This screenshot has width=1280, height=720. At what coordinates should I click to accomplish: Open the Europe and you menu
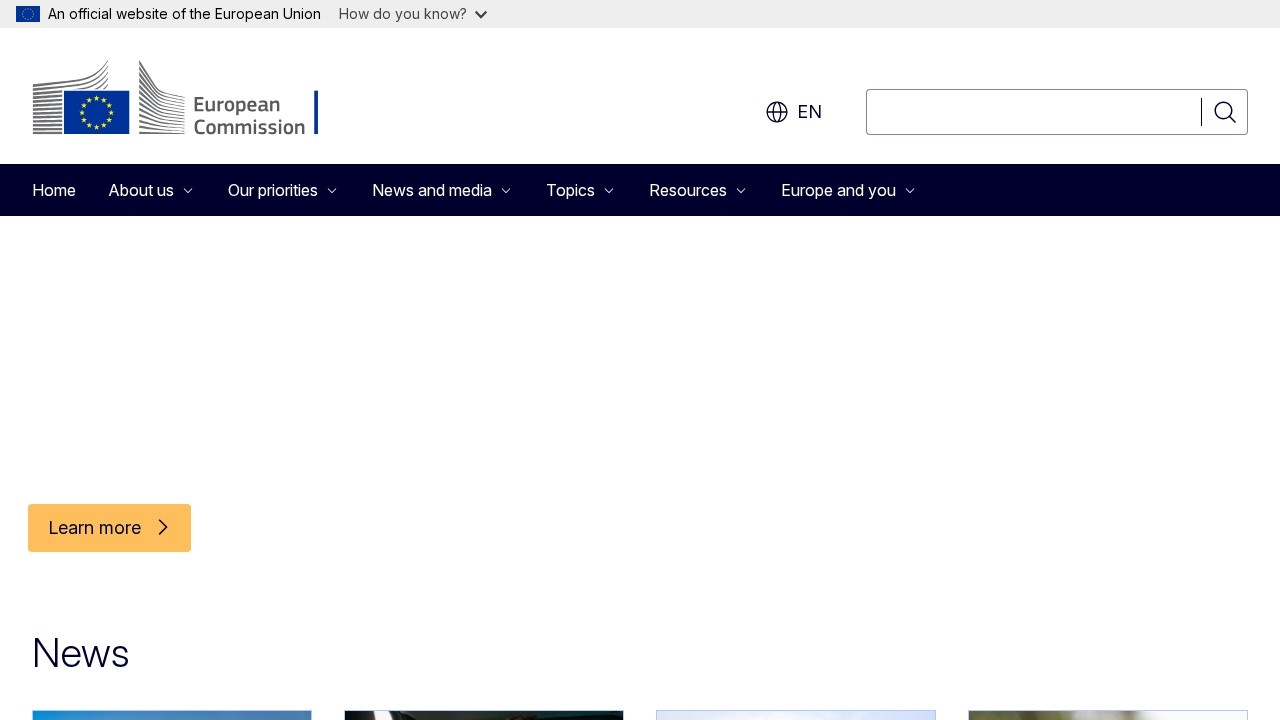(847, 190)
